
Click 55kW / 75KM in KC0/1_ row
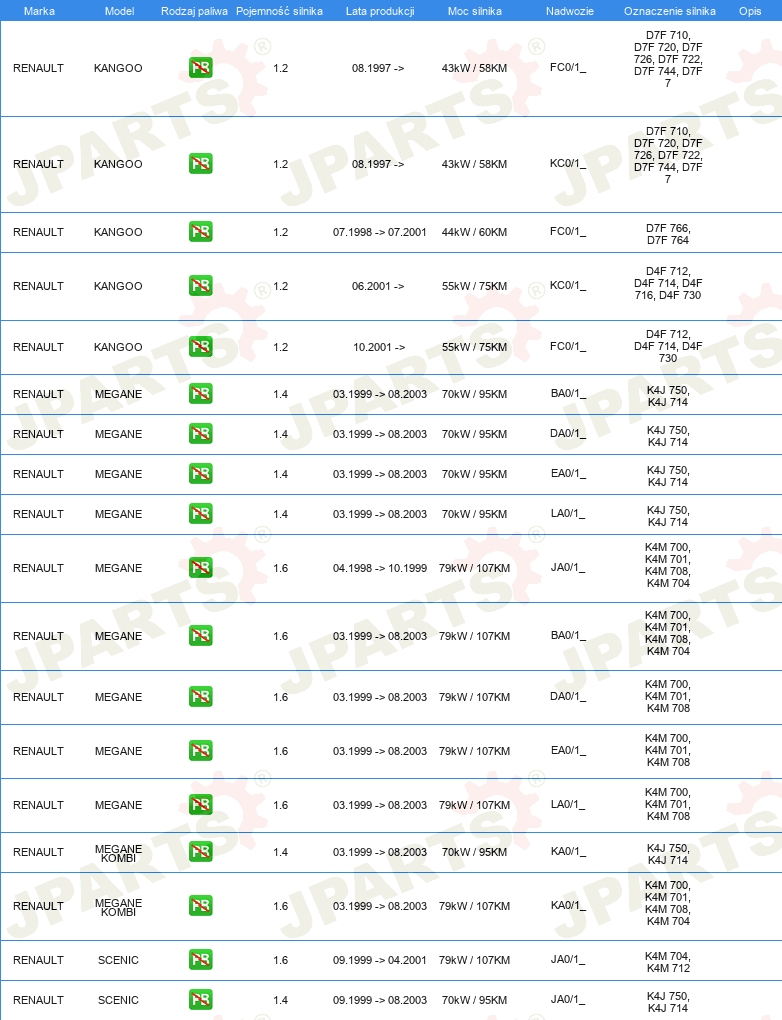[x=474, y=286]
